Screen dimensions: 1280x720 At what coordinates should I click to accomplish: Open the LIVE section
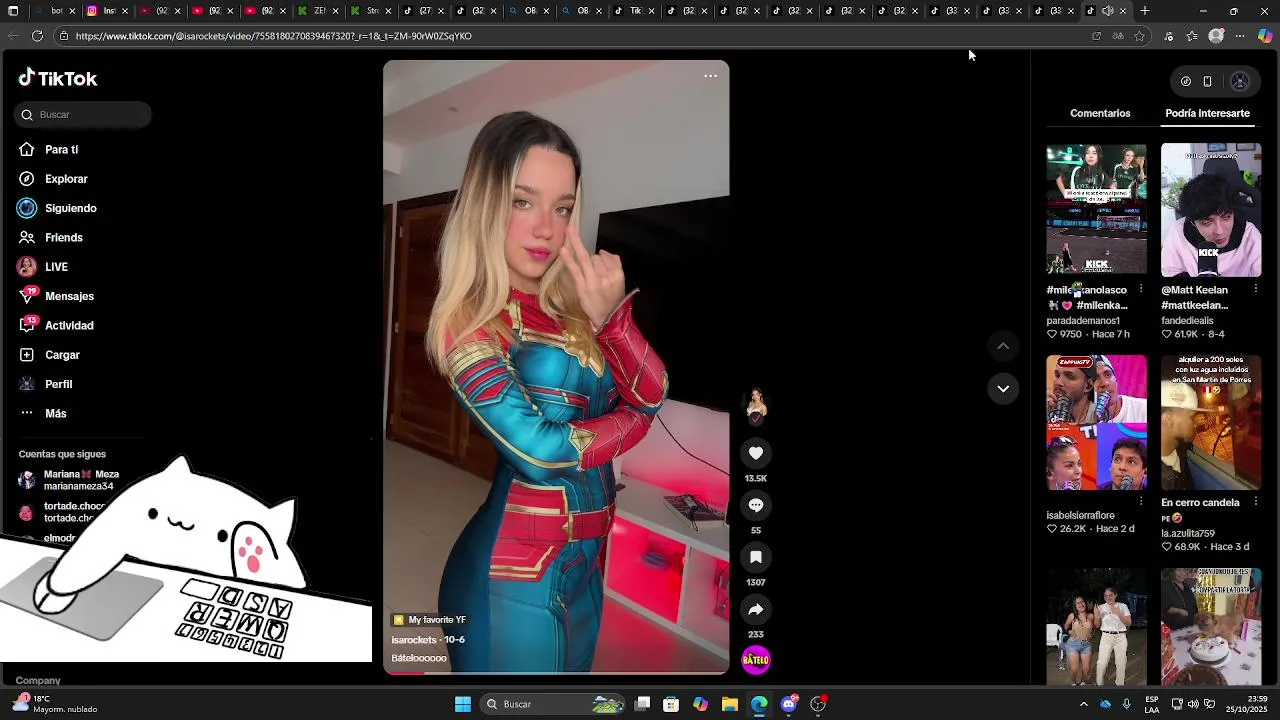pyautogui.click(x=42, y=267)
